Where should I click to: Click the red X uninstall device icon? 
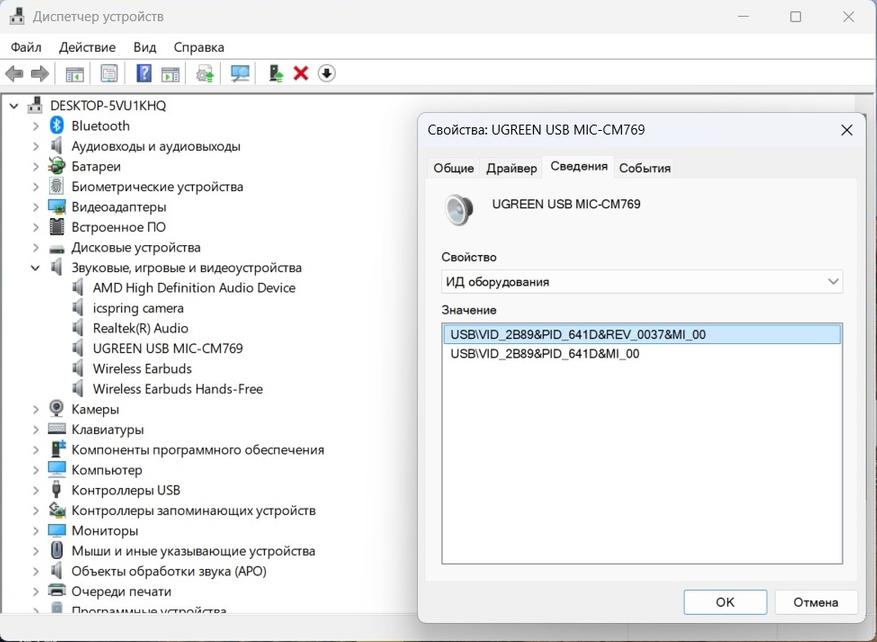pos(300,73)
